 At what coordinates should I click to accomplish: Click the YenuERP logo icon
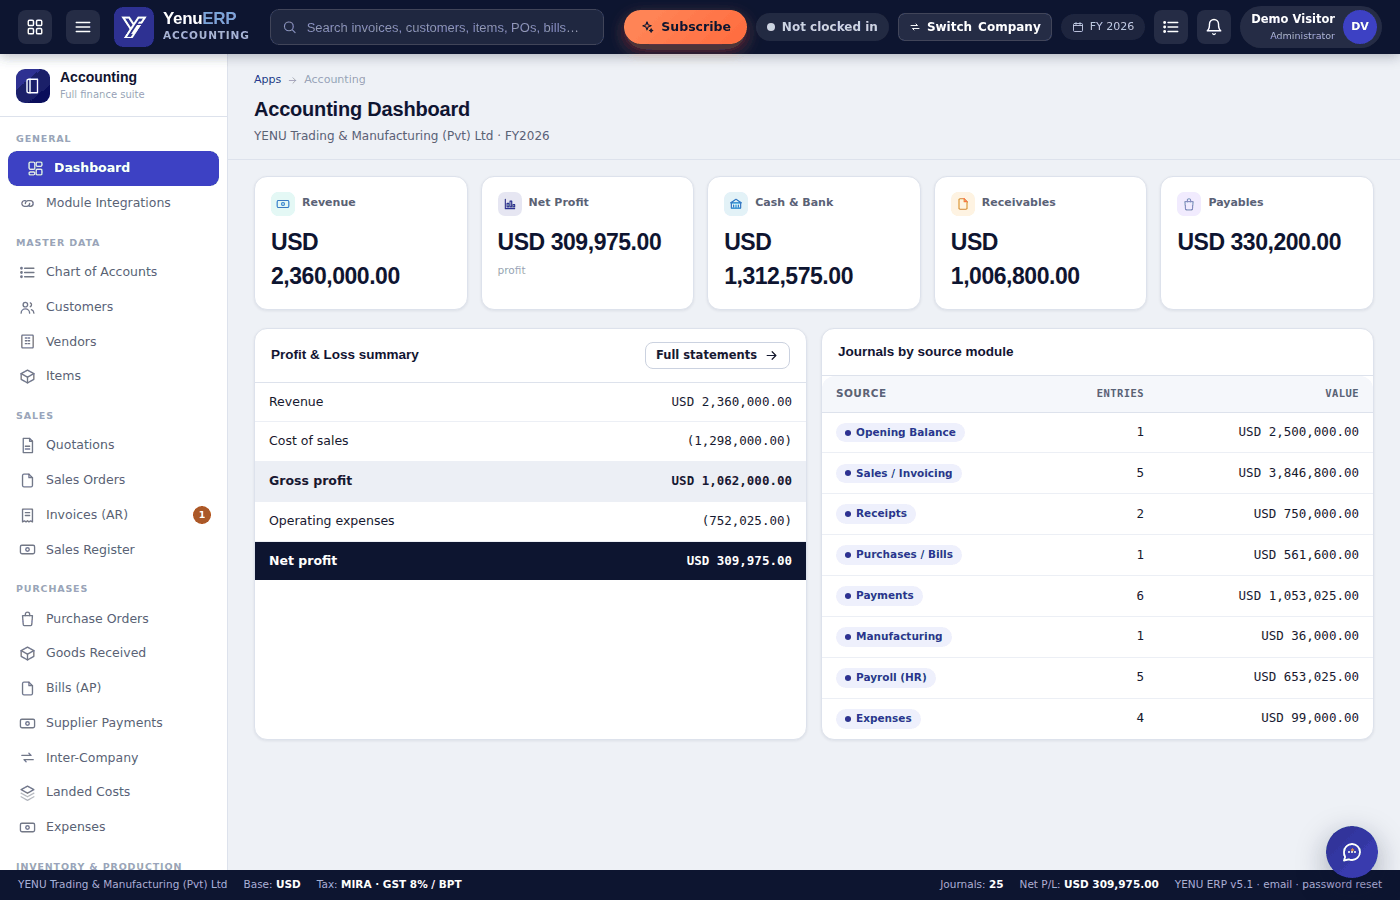click(133, 27)
